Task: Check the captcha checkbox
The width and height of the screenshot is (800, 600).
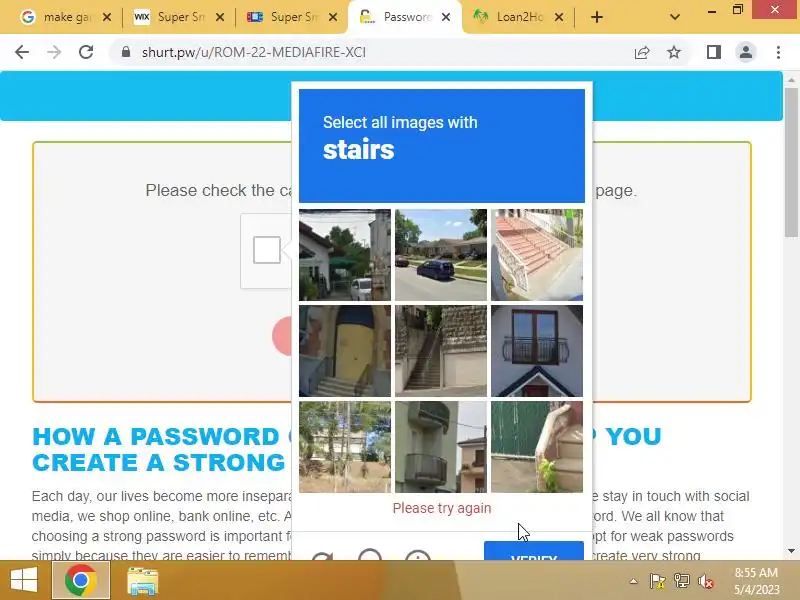Action: tap(267, 250)
